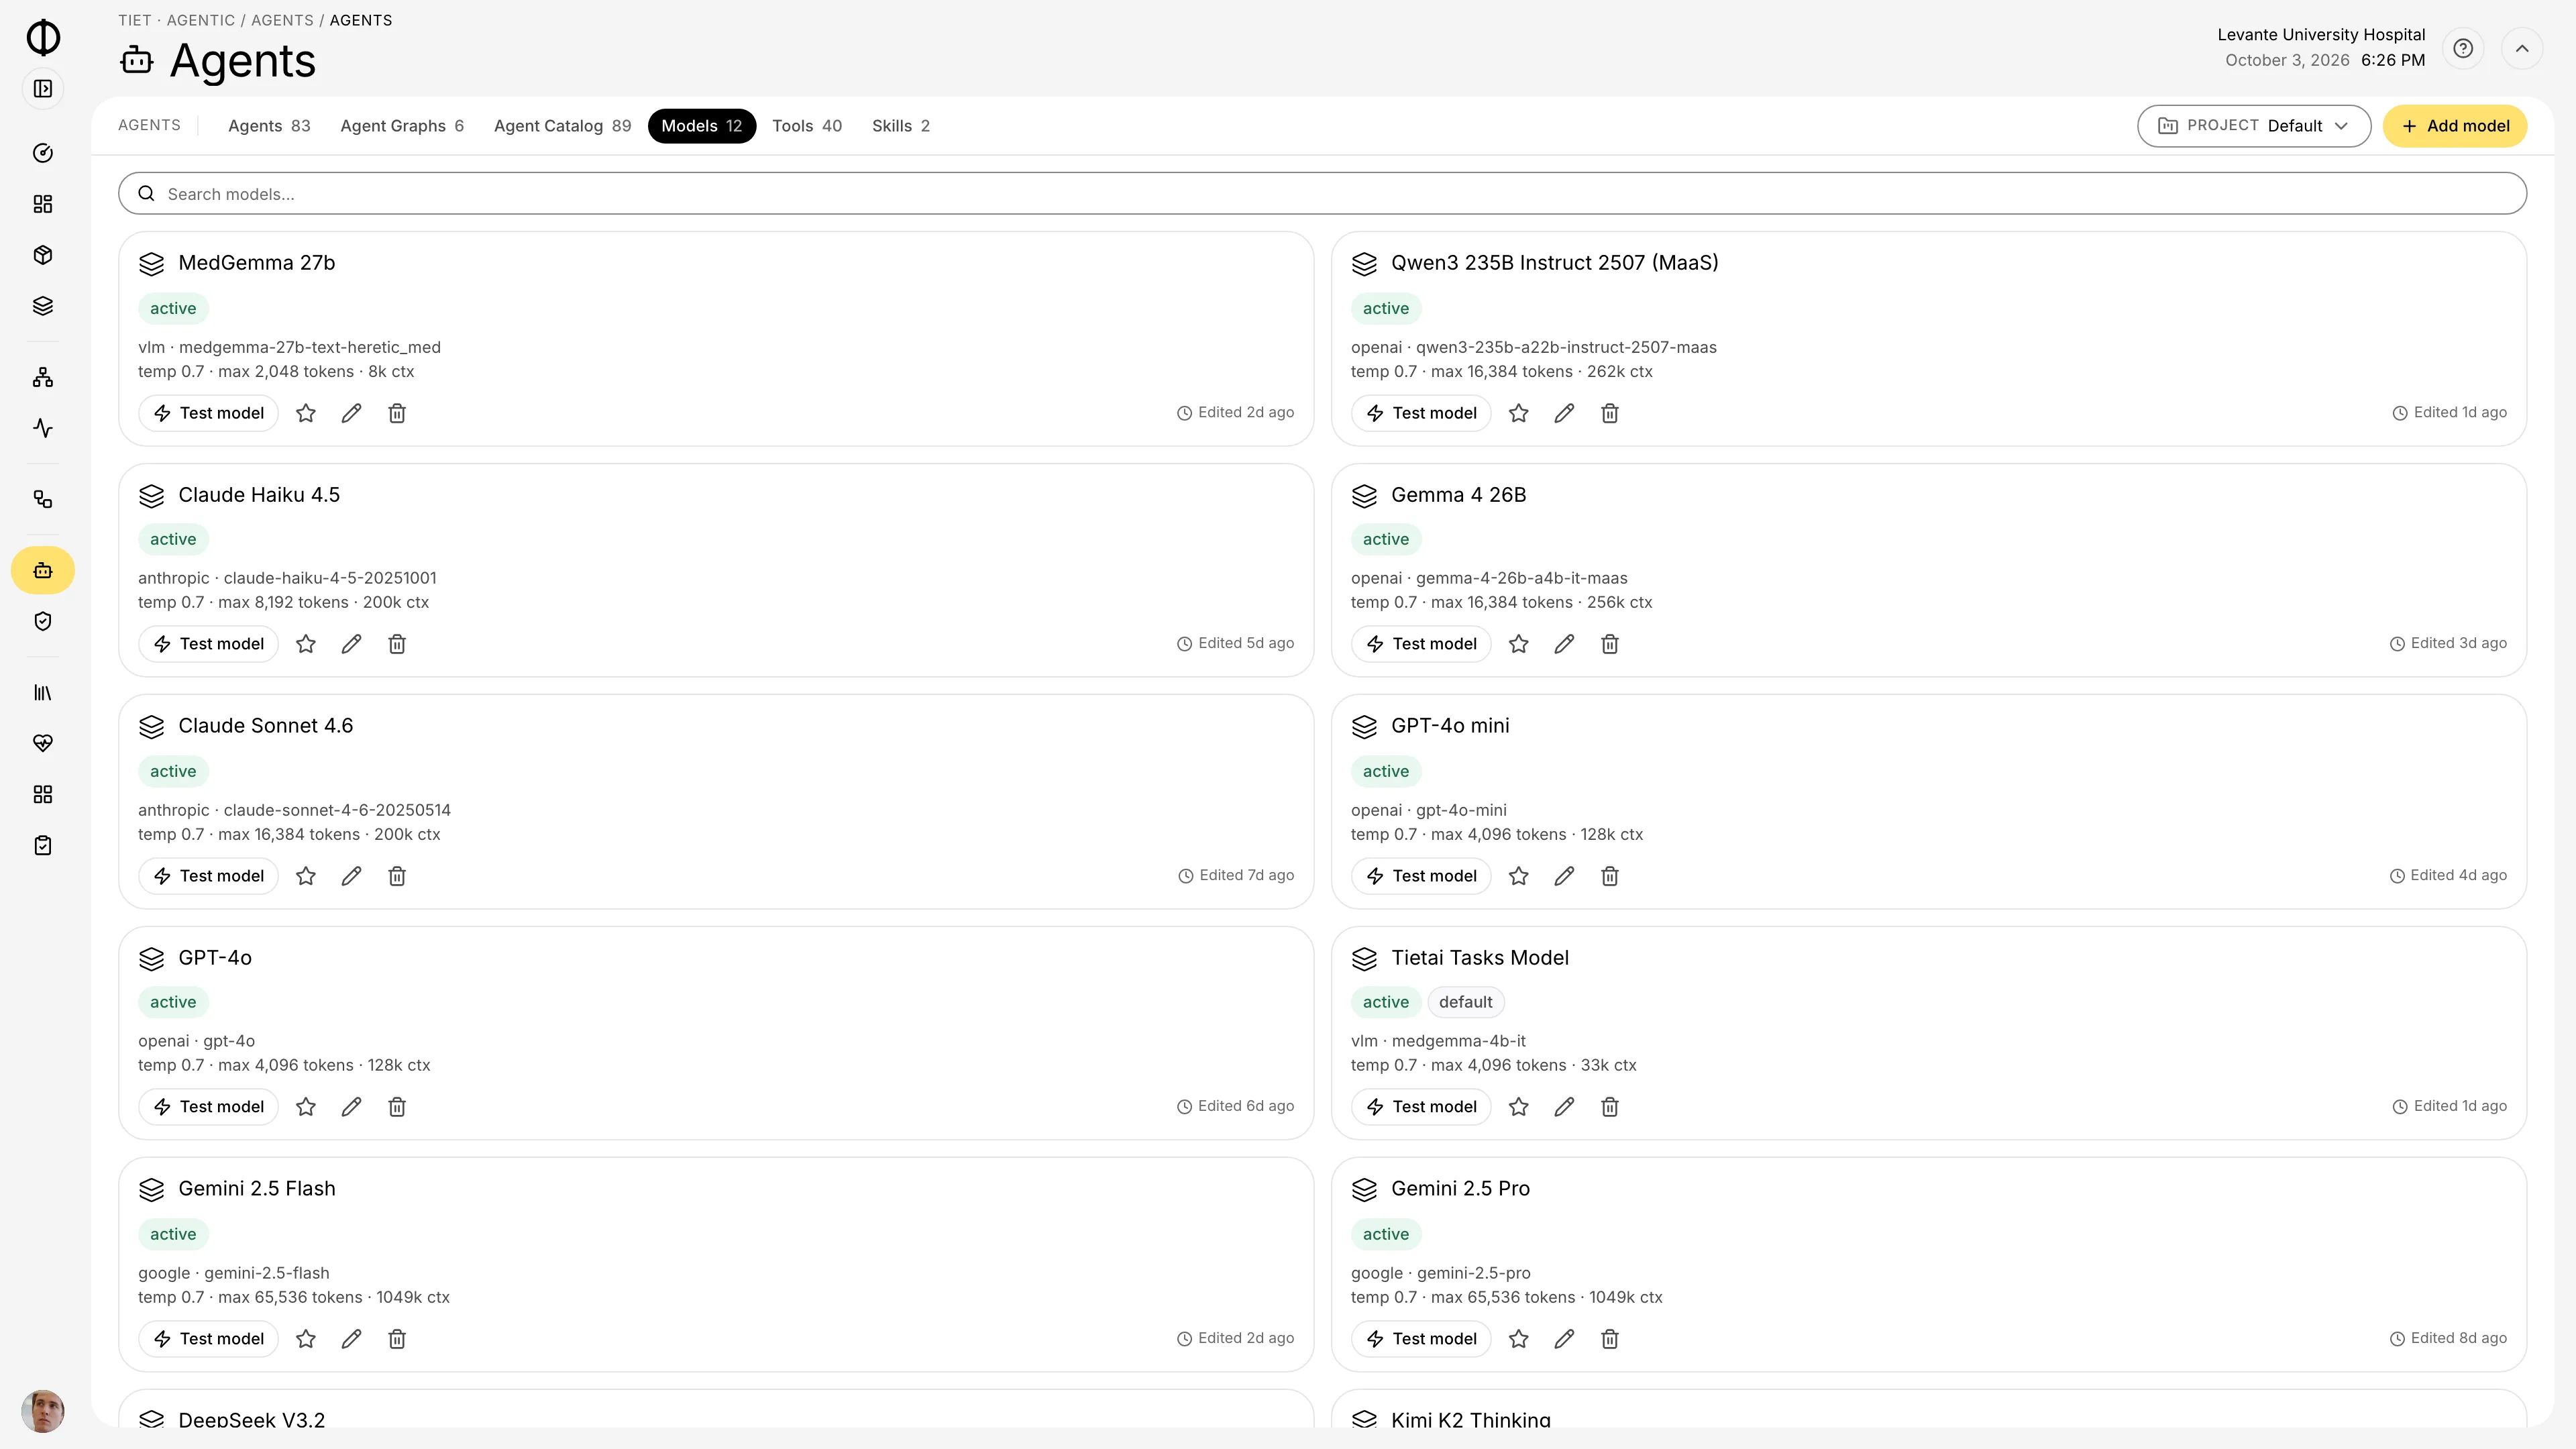Screen dimensions: 2576x1449
Task: Favorite the MedGemma 27b model with star
Action: 306,413
